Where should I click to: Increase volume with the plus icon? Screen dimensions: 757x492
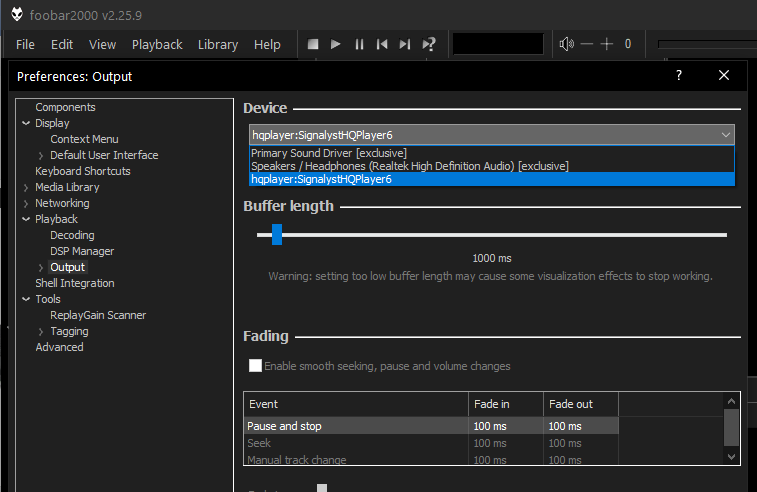(606, 44)
